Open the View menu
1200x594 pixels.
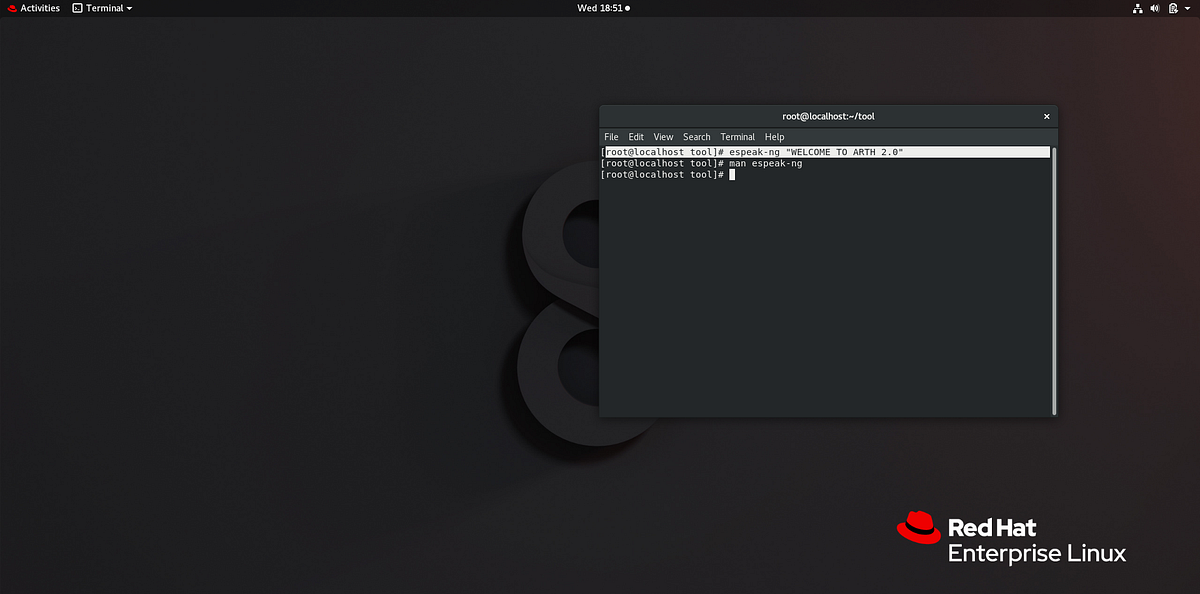(x=663, y=136)
